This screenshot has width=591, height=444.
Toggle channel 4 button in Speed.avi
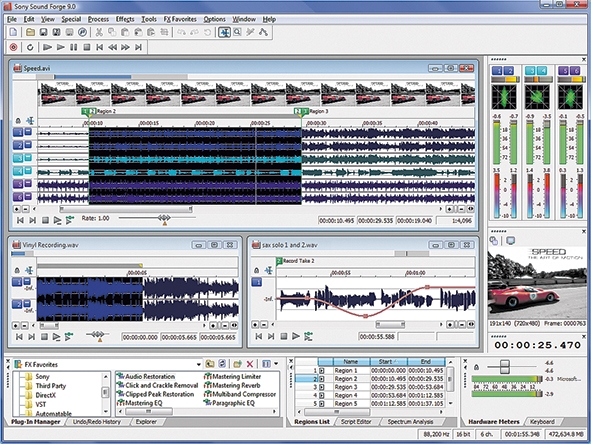pos(18,171)
